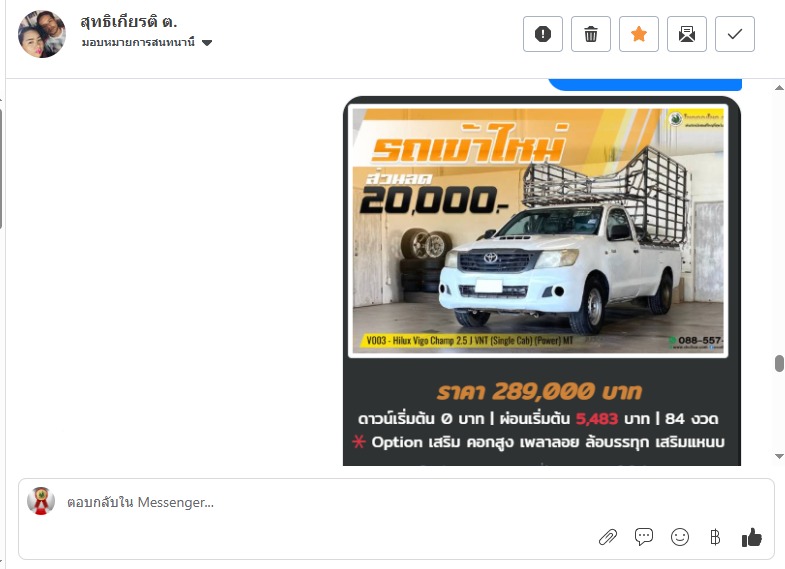Click the scroll up arrow of chat
Screen dimensions: 785x569
tap(779, 88)
